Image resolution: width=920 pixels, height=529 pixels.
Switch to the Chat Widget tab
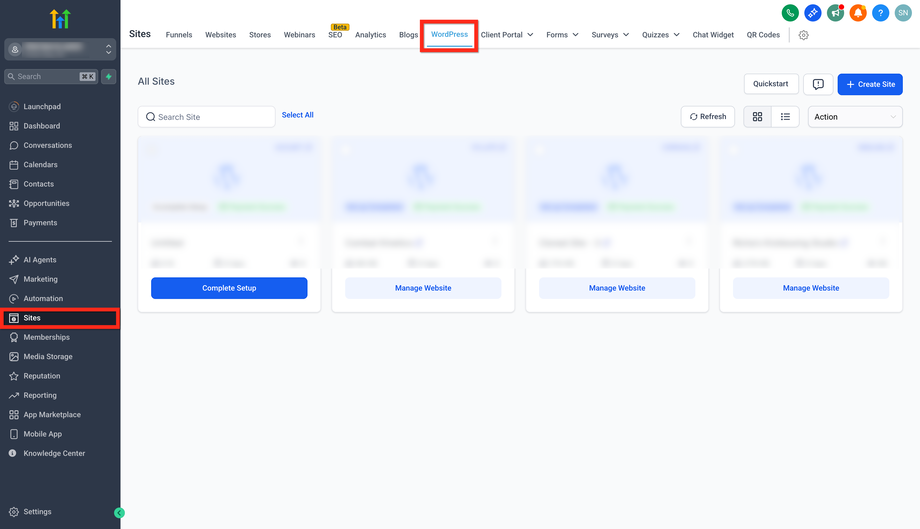pyautogui.click(x=713, y=35)
